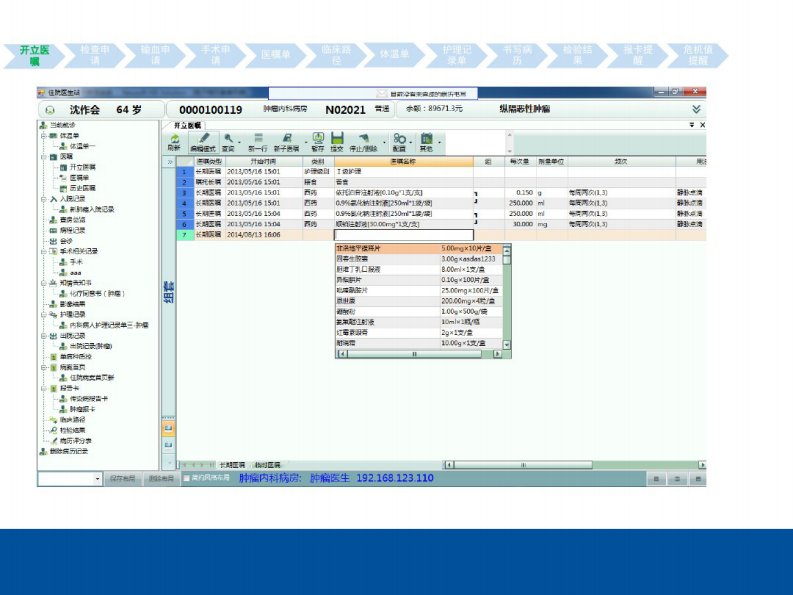The image size is (793, 595).
Task: Click the 刷新 refresh icon in toolbar
Action: pyautogui.click(x=175, y=141)
